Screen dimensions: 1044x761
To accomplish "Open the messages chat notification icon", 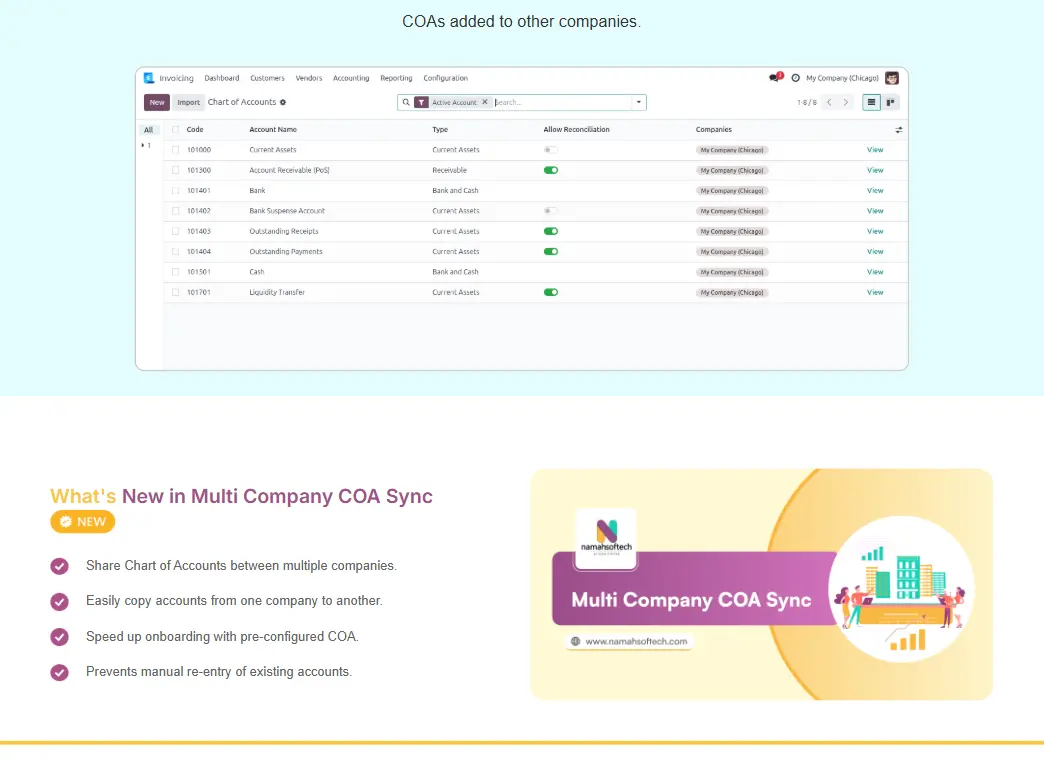I will [x=774, y=78].
